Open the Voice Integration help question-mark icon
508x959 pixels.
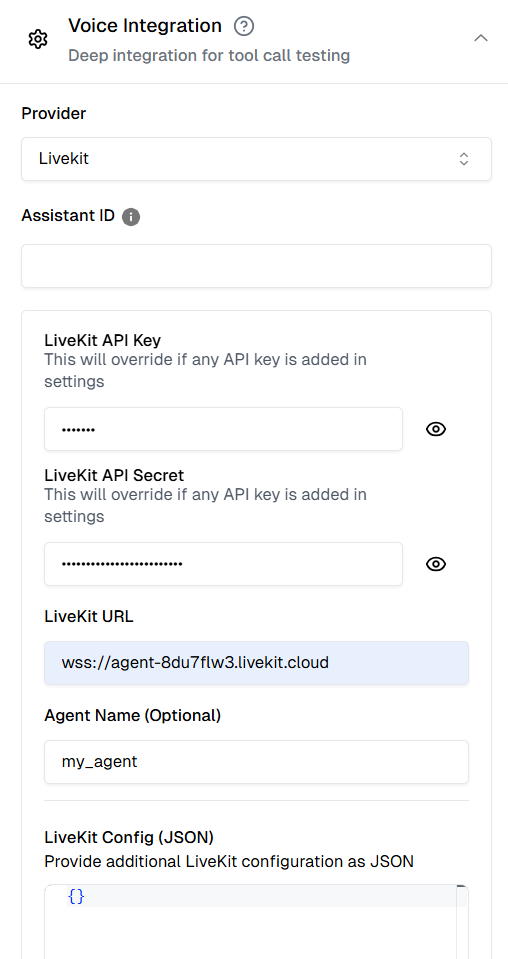point(244,26)
